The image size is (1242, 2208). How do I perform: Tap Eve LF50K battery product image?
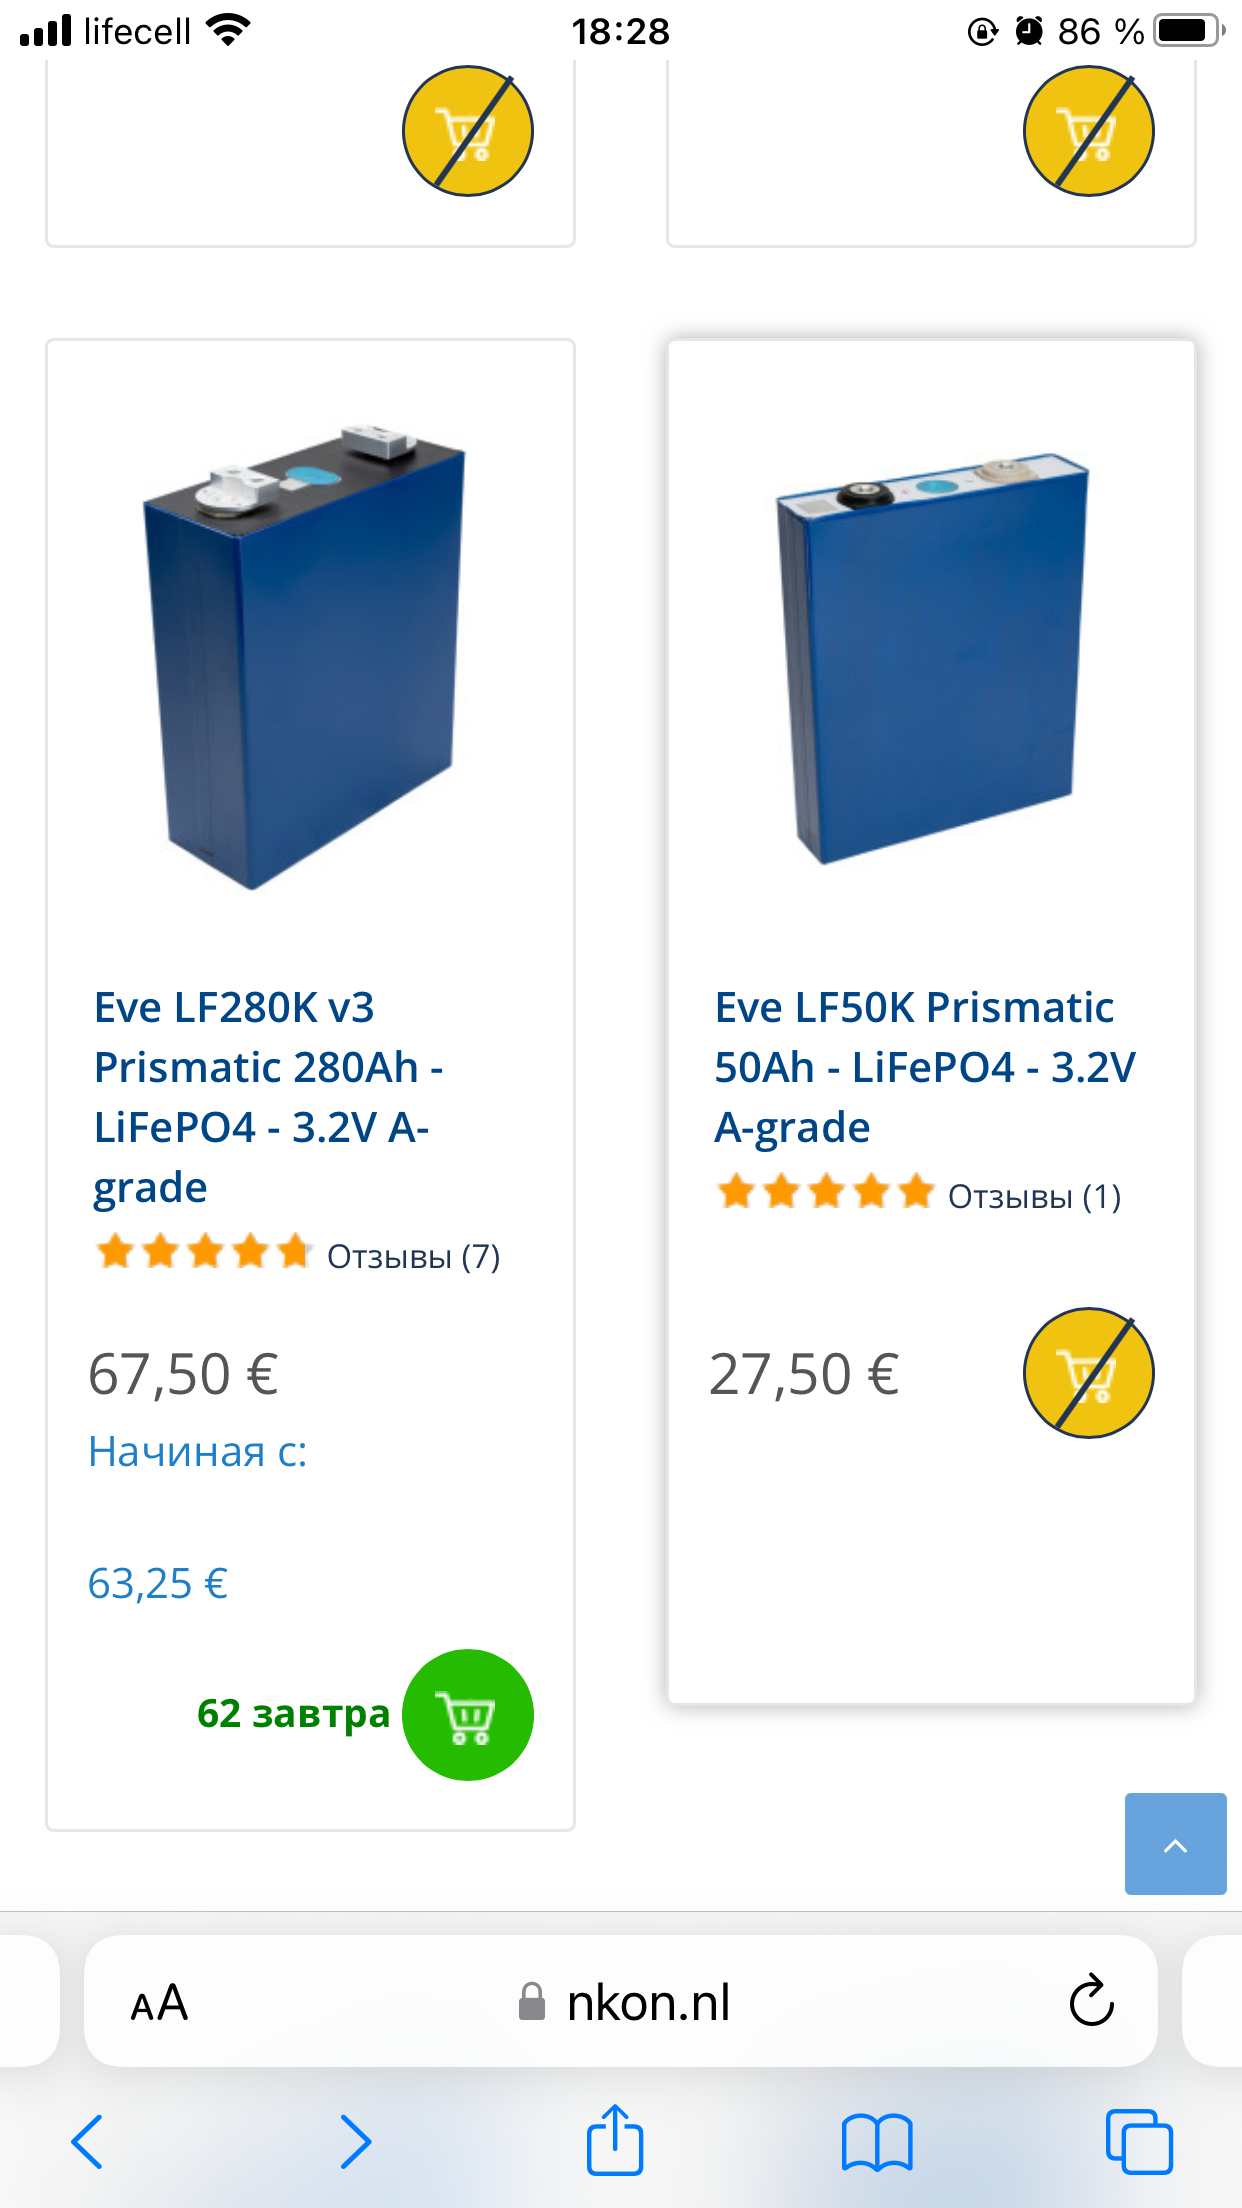(932, 657)
